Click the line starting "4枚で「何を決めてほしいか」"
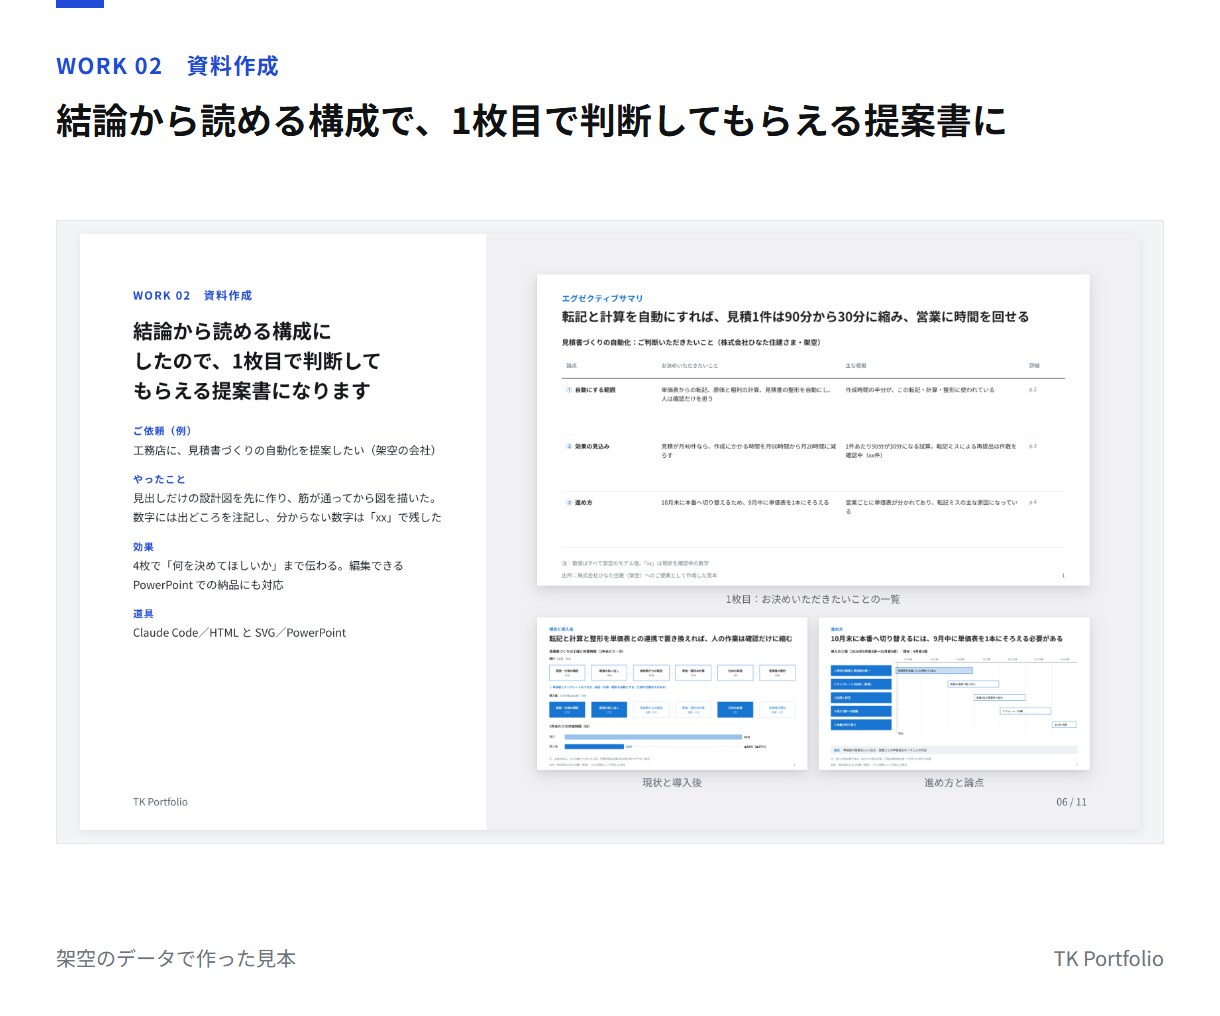The width and height of the screenshot is (1220, 1016). tap(268, 566)
